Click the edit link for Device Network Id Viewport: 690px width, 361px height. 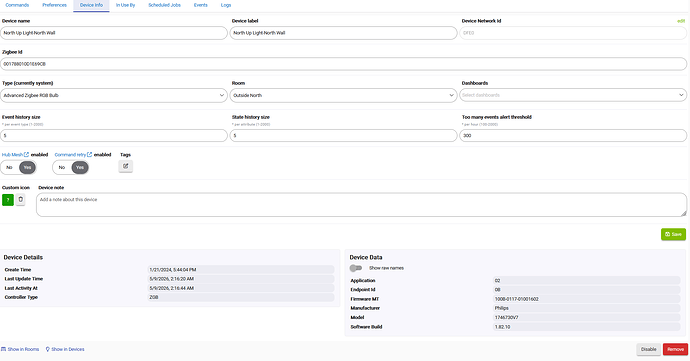[681, 21]
